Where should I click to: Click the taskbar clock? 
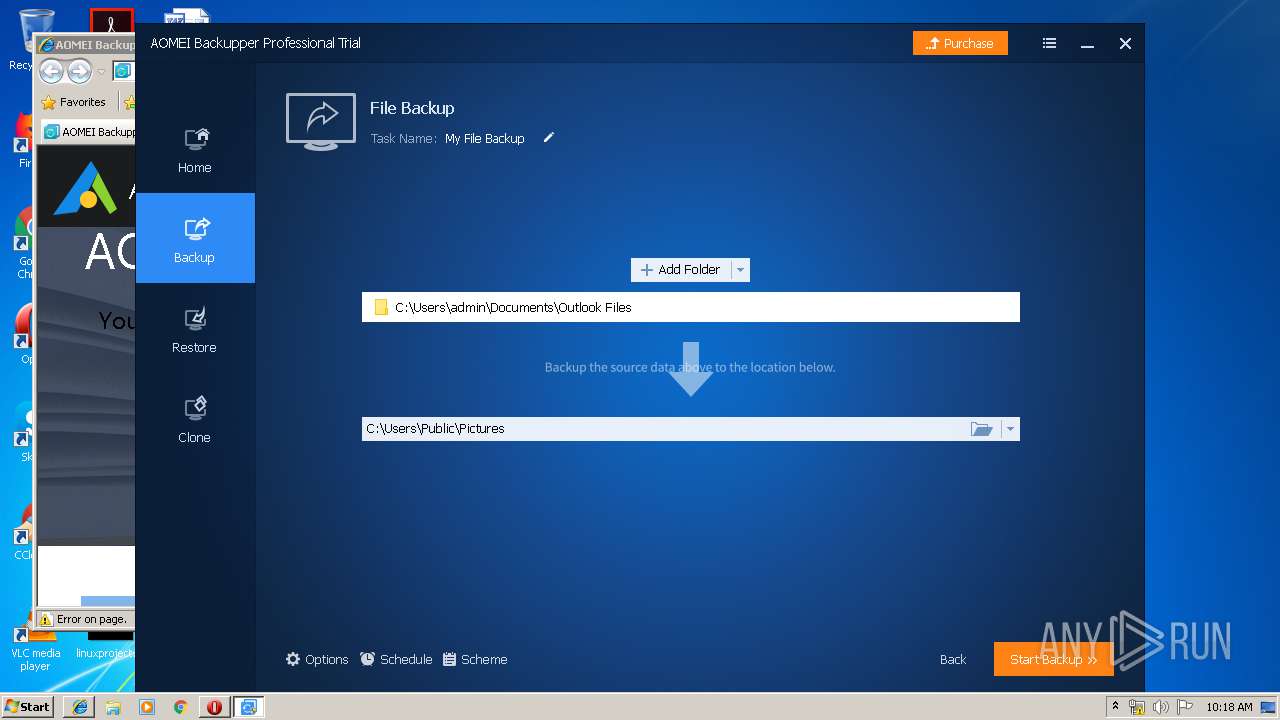1229,707
